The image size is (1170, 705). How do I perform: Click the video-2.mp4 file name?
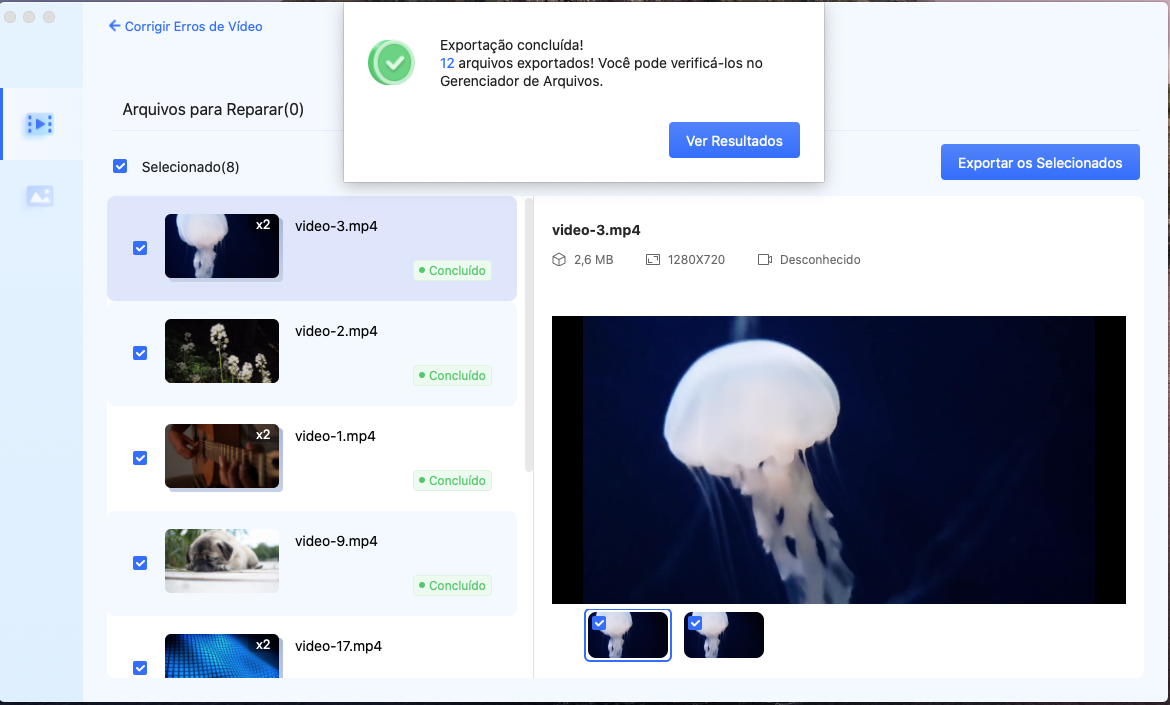pos(336,331)
